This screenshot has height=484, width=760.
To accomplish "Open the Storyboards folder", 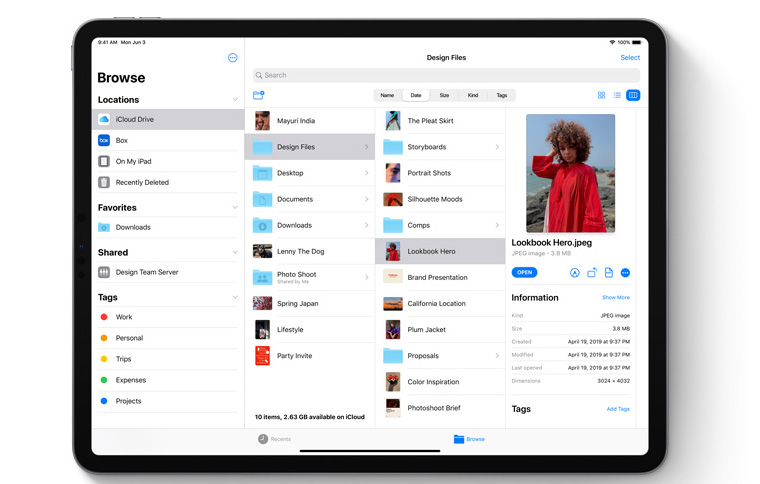I will 441,147.
